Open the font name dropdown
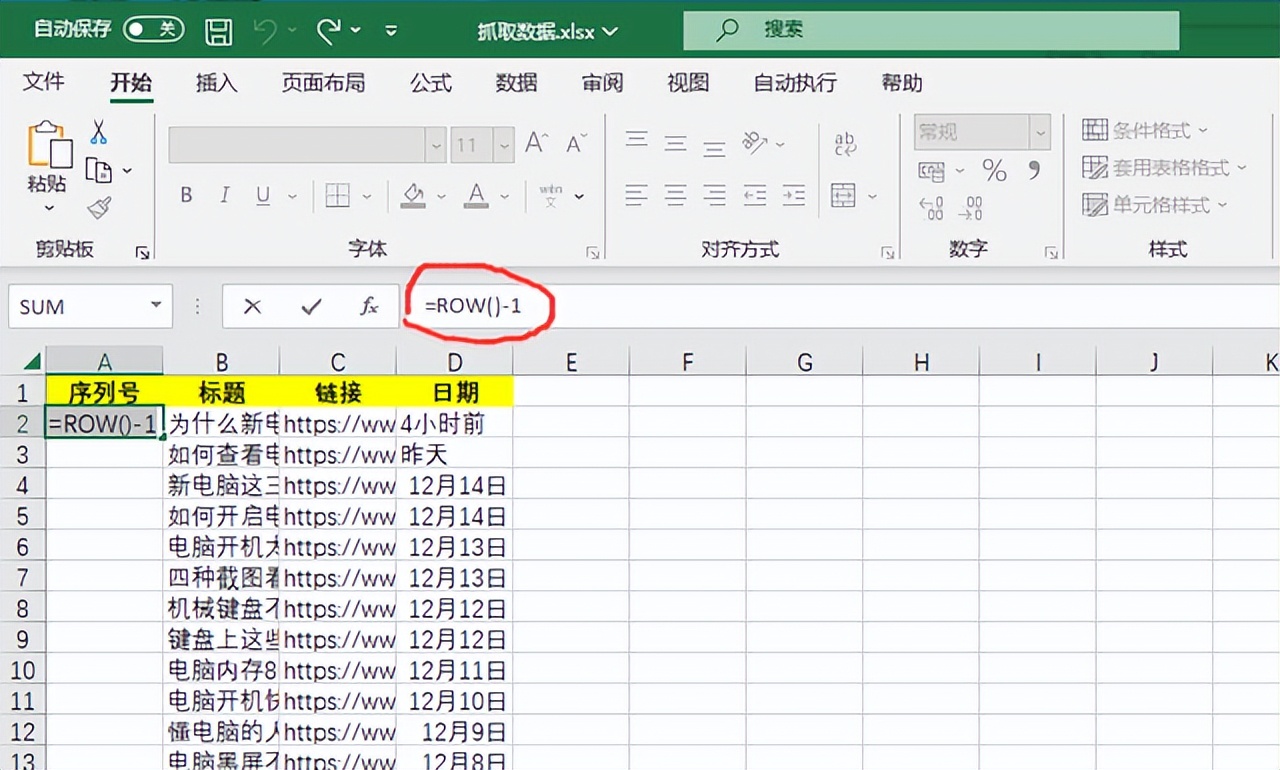The height and width of the screenshot is (770, 1280). coord(436,145)
